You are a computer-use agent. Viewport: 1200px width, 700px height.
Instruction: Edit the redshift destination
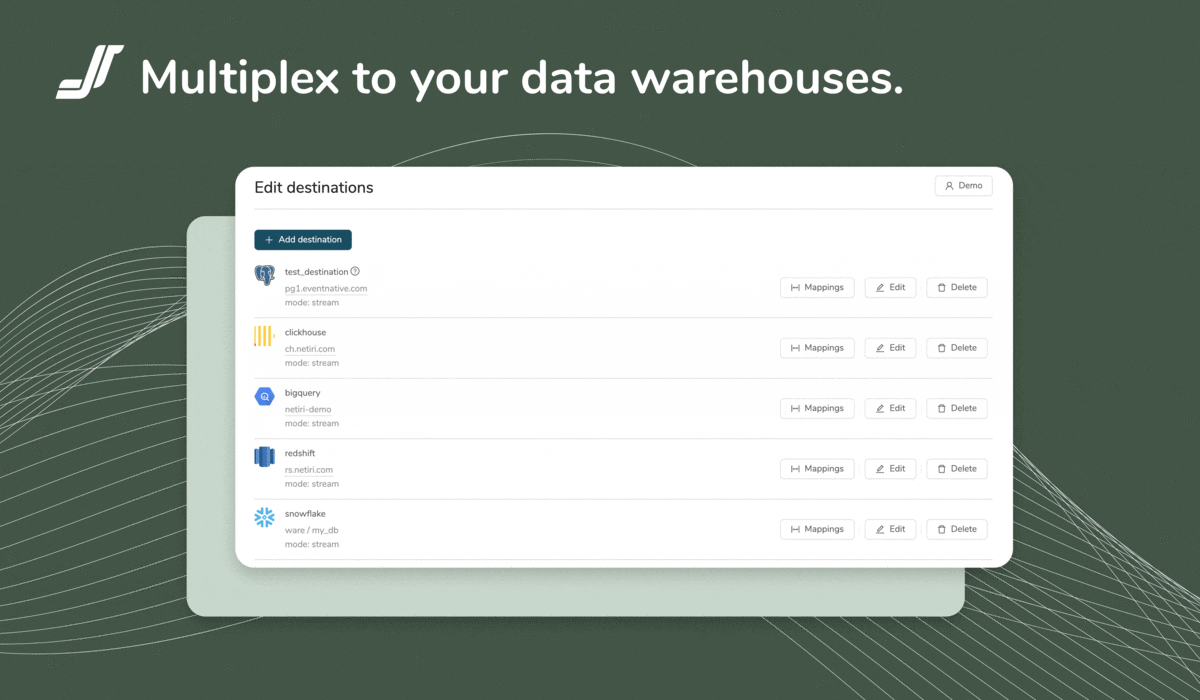tap(890, 468)
